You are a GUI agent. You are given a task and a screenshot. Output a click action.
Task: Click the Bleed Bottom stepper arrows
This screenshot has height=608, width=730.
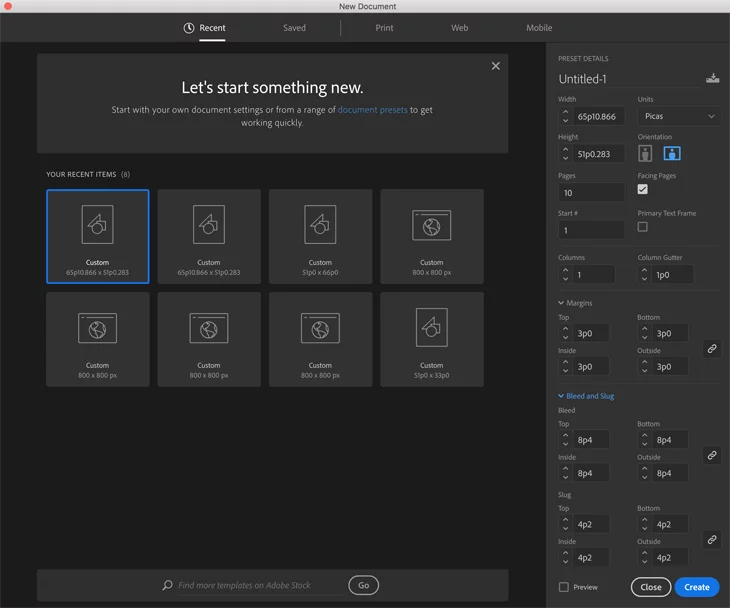pyautogui.click(x=644, y=440)
